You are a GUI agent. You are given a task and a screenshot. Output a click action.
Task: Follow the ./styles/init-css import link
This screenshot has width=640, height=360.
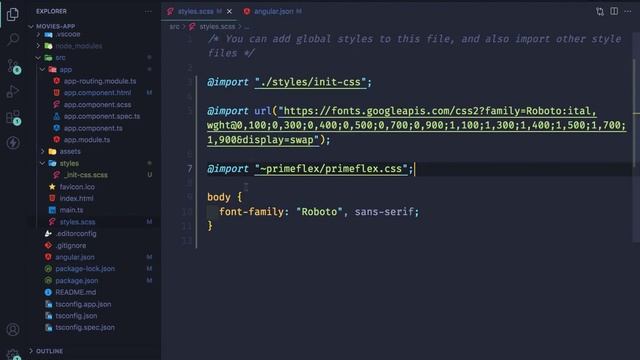point(310,82)
